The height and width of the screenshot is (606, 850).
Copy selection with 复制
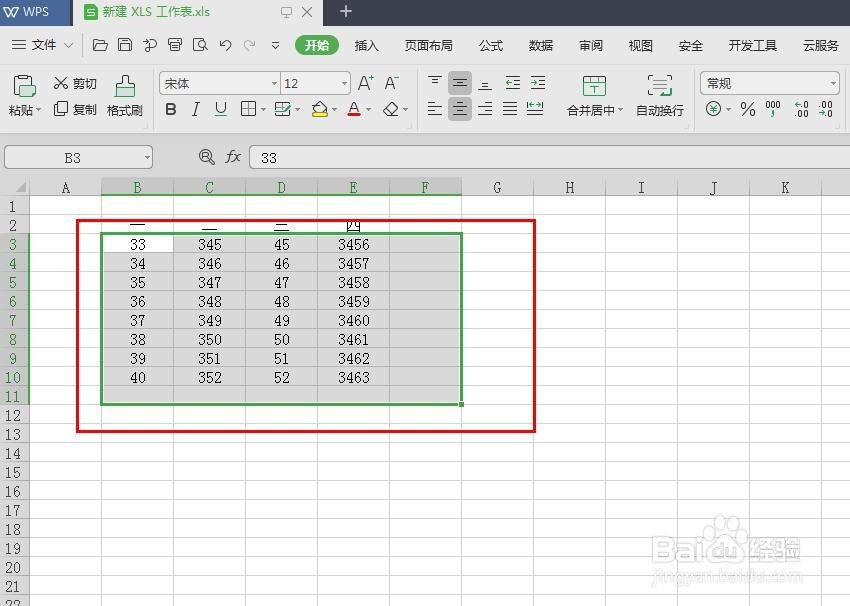point(75,109)
